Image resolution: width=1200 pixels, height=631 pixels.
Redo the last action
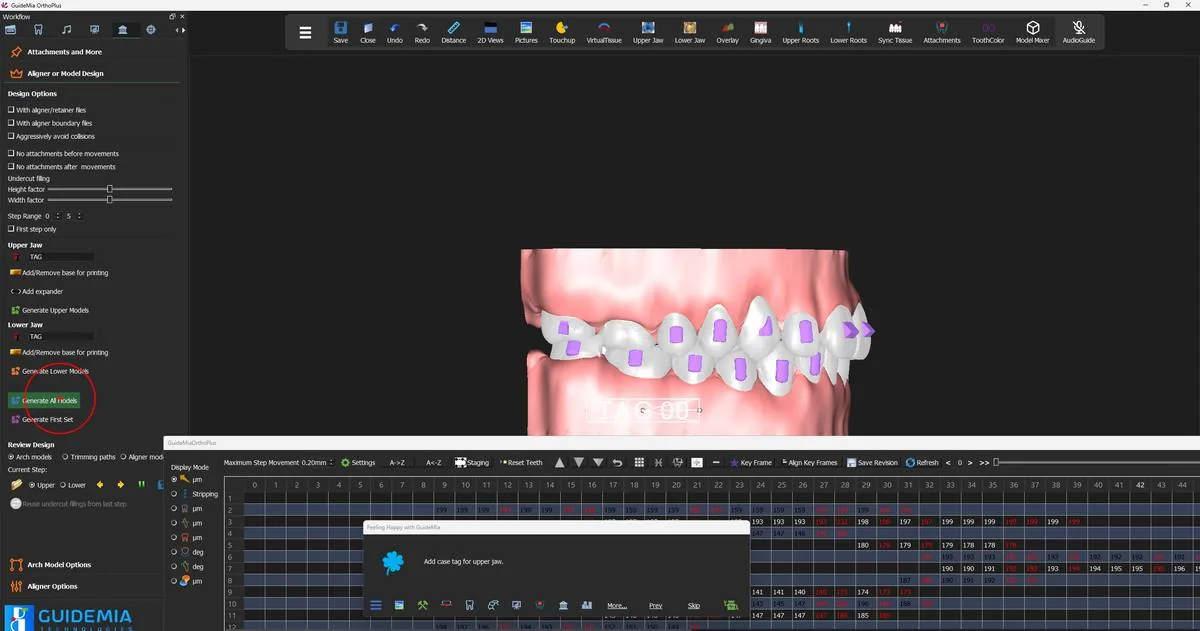(422, 32)
